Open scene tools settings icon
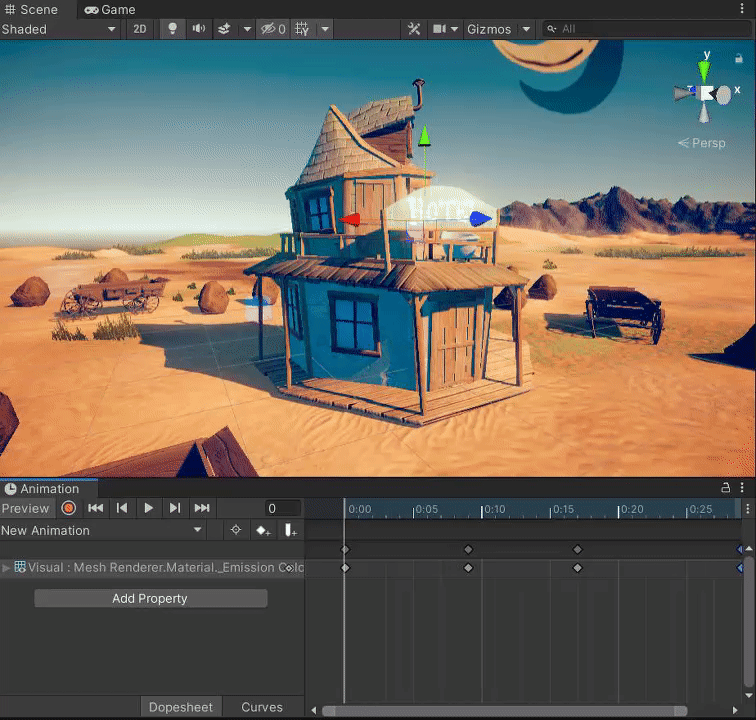This screenshot has height=720, width=756. [414, 29]
